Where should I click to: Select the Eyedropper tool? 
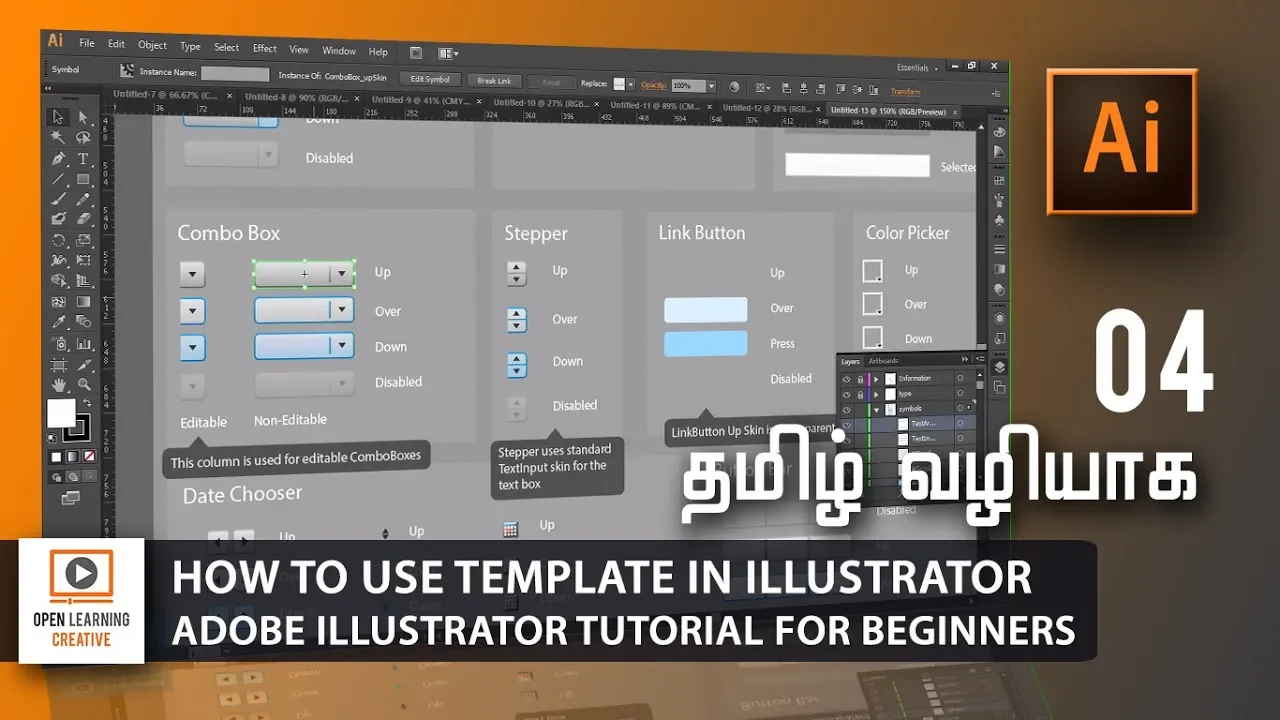pos(59,322)
